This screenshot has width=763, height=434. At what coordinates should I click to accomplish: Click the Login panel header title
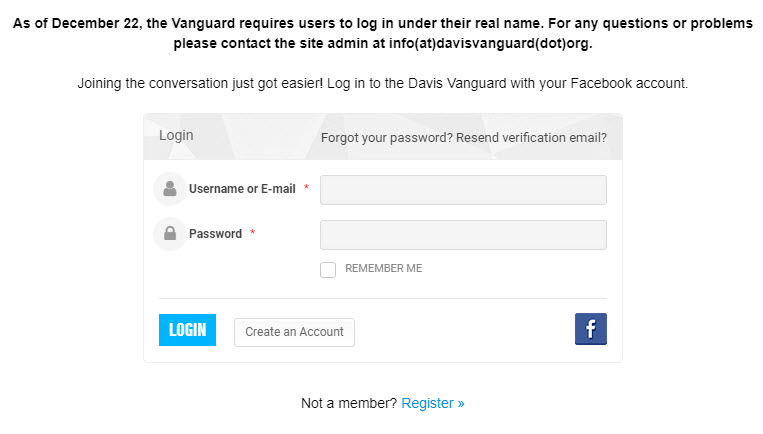pyautogui.click(x=176, y=136)
